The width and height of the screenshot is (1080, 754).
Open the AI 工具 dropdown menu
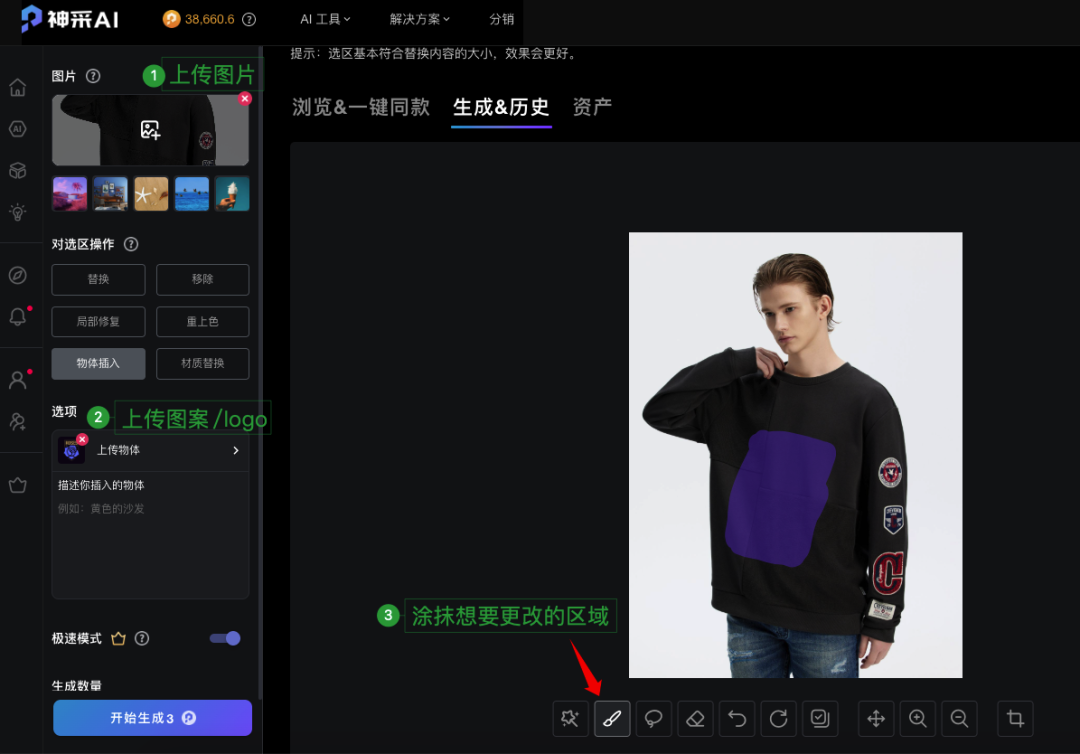coord(326,19)
